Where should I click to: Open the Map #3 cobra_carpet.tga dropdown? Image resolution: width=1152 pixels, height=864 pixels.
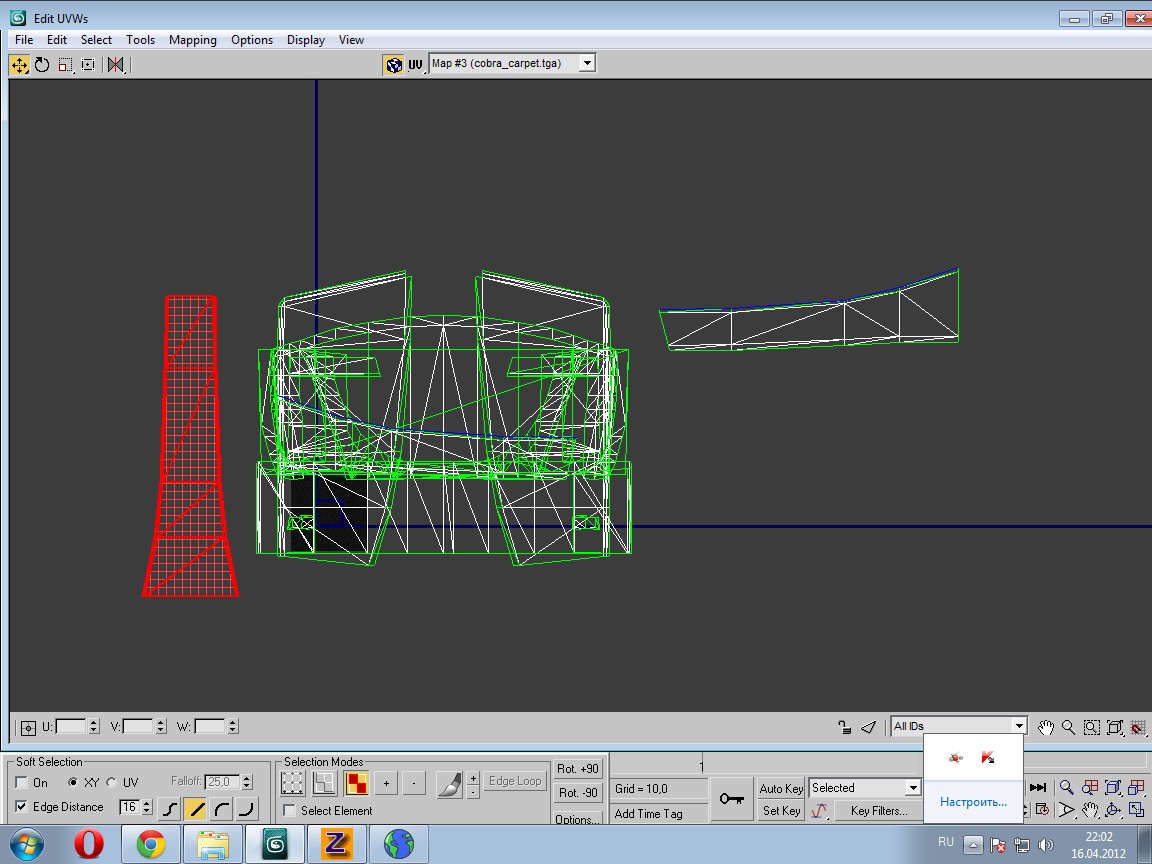[587, 63]
